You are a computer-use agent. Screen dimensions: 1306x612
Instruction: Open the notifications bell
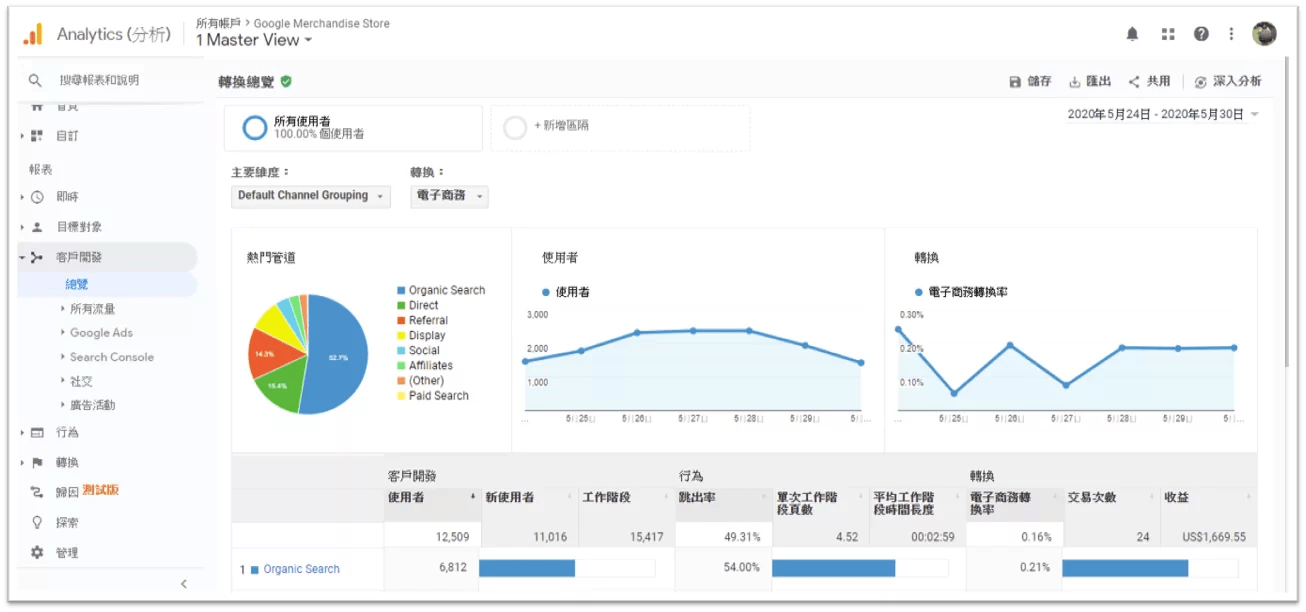tap(1132, 34)
